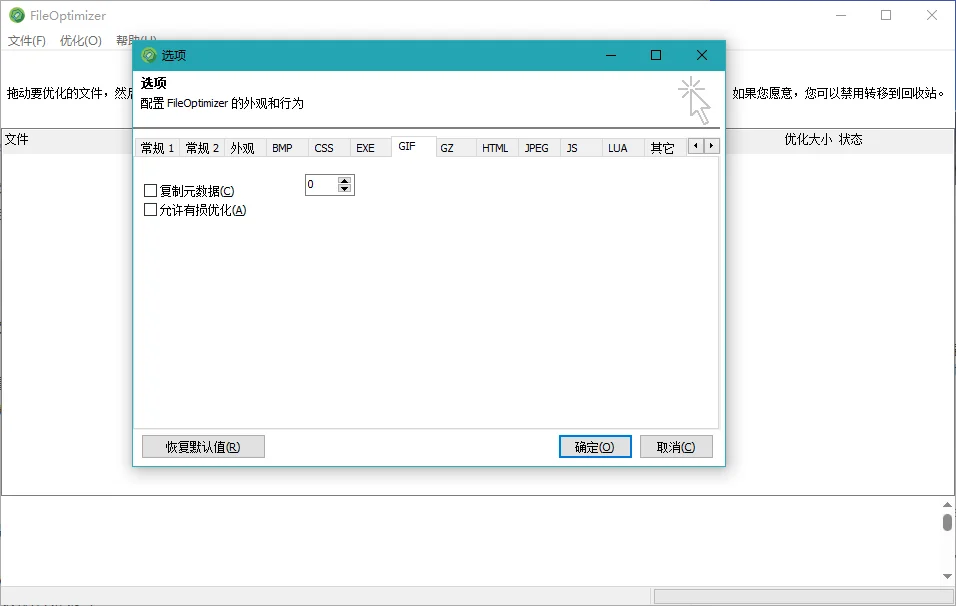Minimize the 选项 dialog
Viewport: 956px width, 606px height.
coord(611,55)
